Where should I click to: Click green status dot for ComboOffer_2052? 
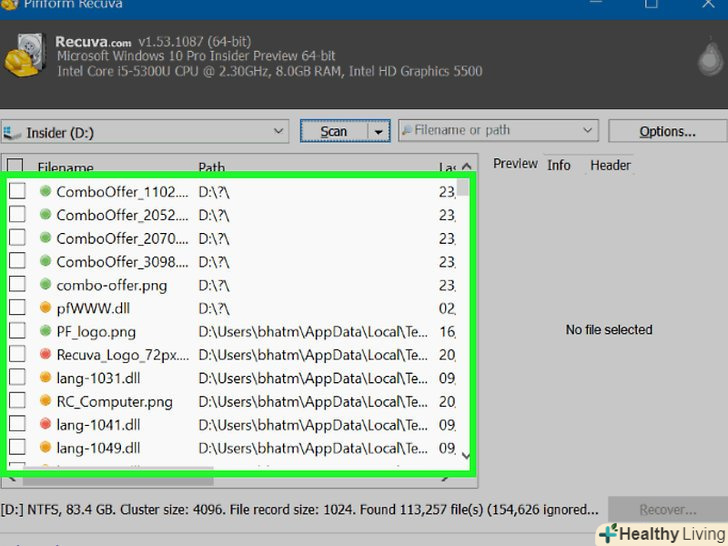click(45, 214)
